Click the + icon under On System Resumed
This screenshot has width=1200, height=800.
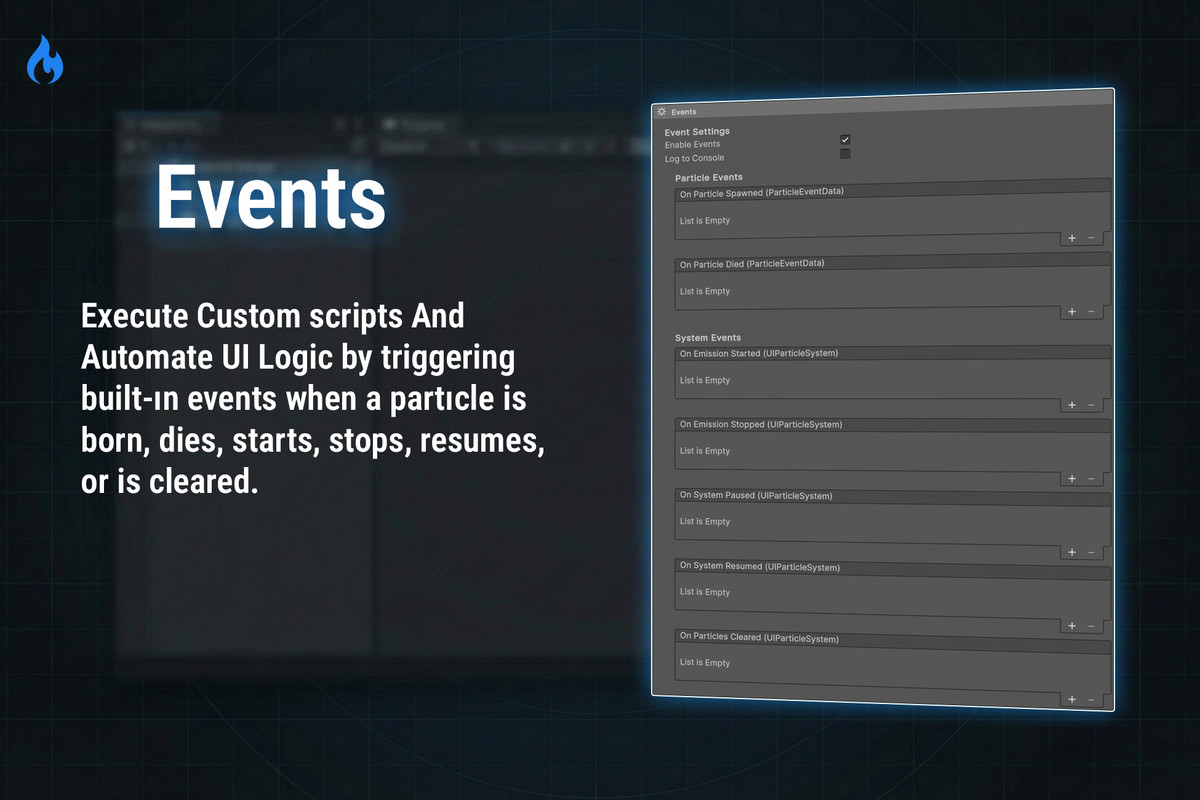[1071, 625]
